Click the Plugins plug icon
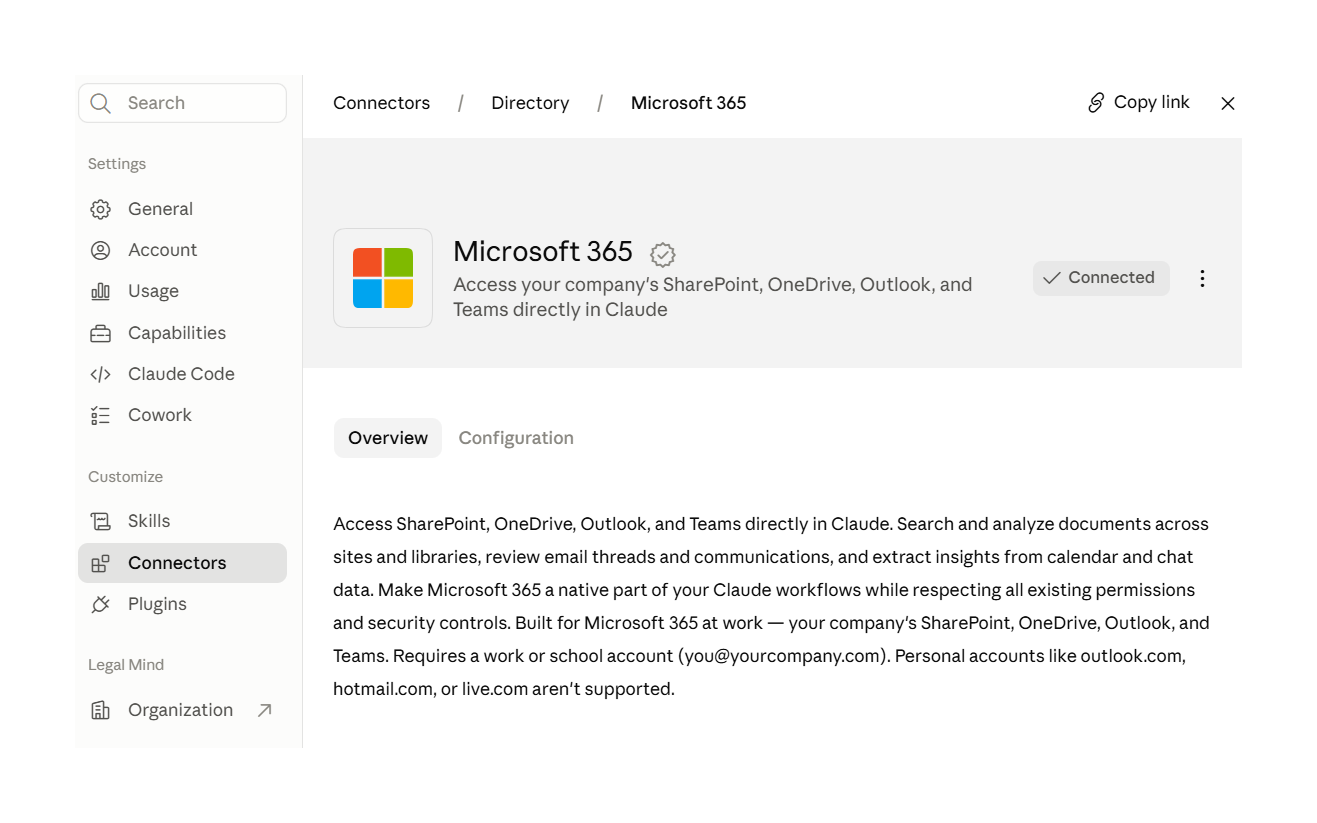1317x823 pixels. coord(100,604)
